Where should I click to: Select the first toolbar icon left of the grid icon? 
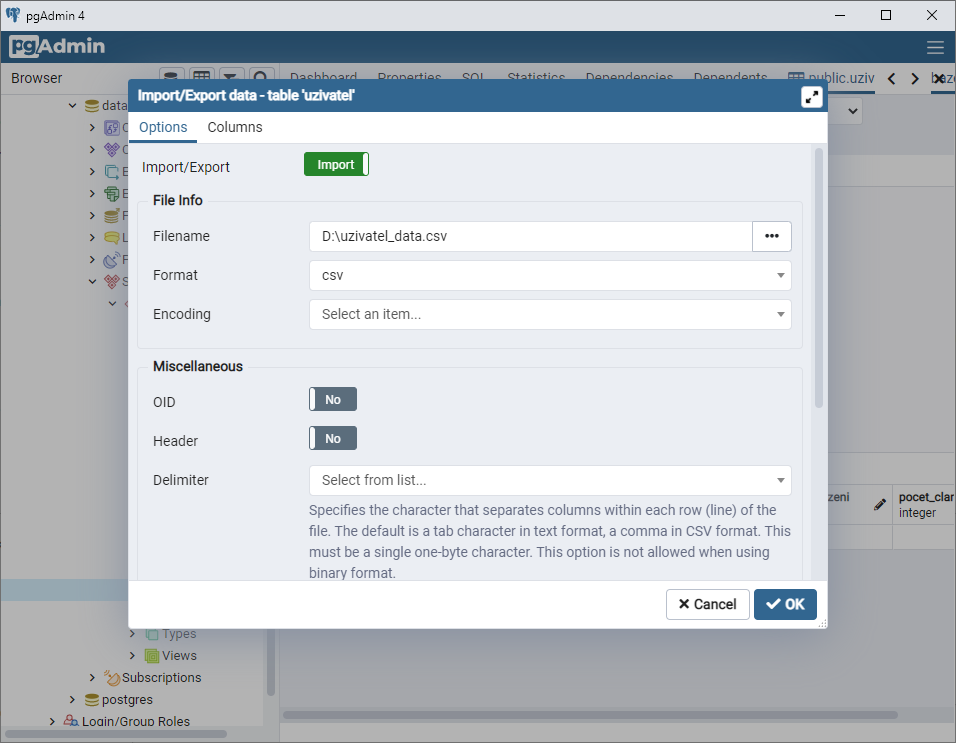pyautogui.click(x=170, y=77)
